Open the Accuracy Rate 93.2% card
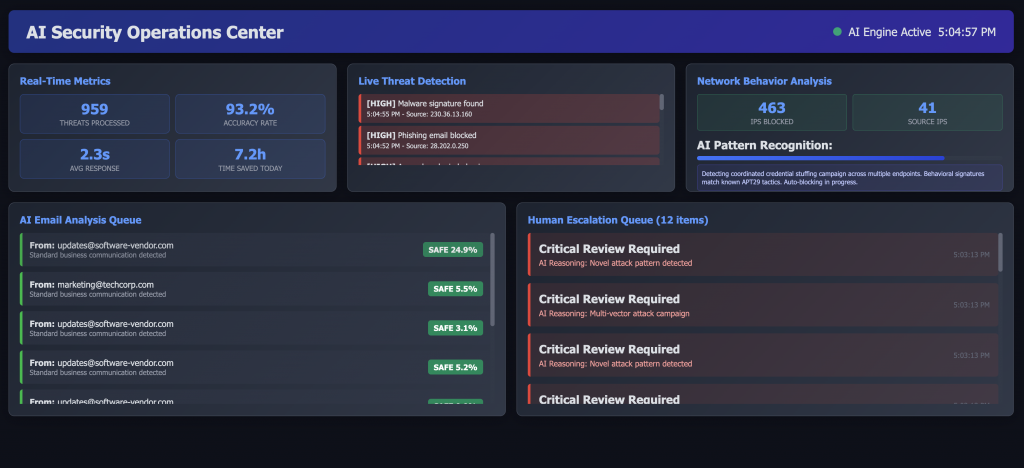The width and height of the screenshot is (1024, 468). point(250,114)
